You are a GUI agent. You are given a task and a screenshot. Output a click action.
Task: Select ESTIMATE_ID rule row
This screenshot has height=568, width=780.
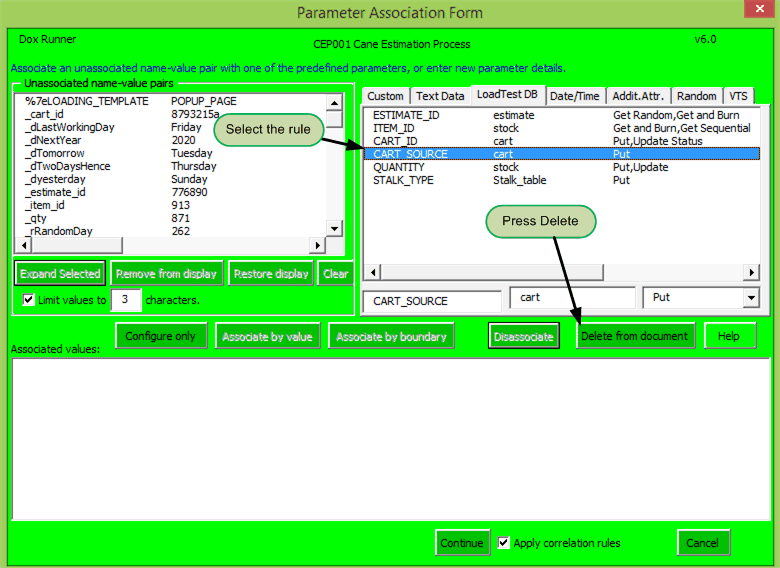pyautogui.click(x=562, y=115)
